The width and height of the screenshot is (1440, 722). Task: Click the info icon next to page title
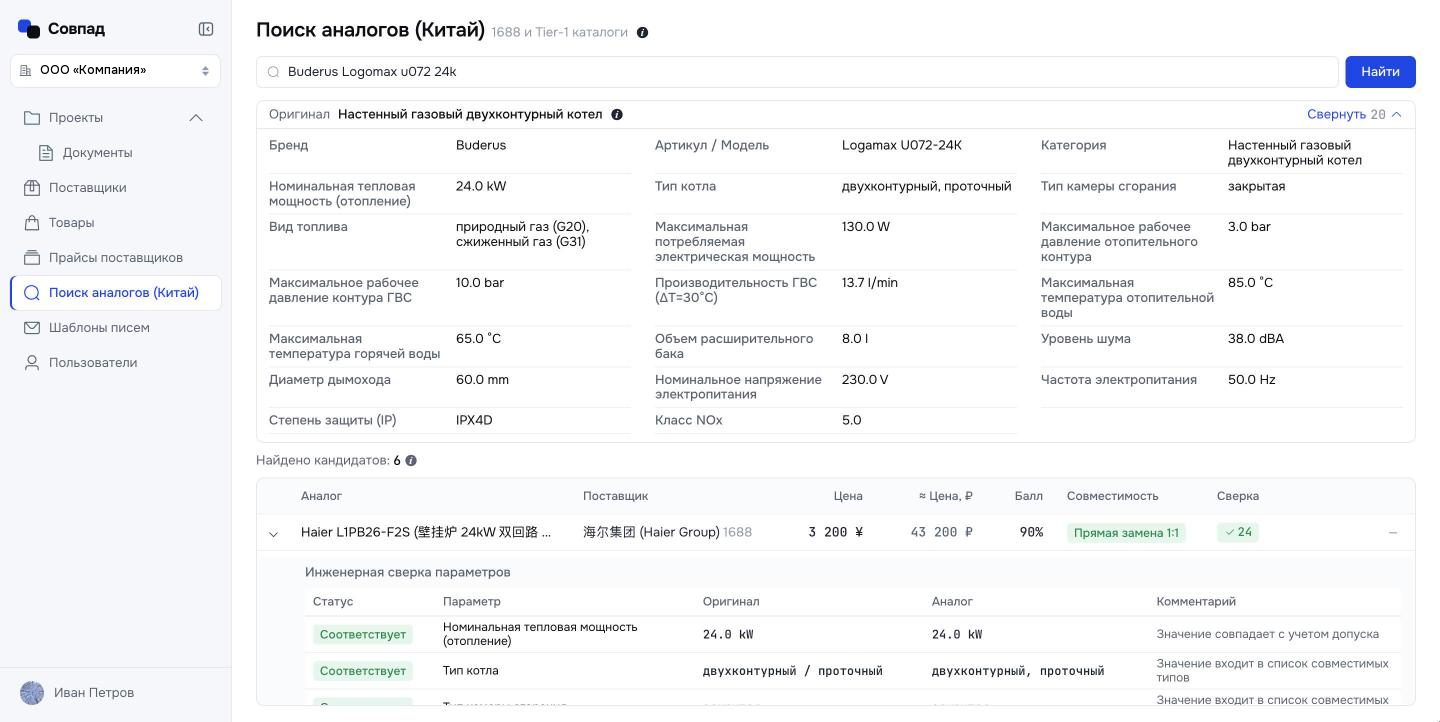click(642, 33)
